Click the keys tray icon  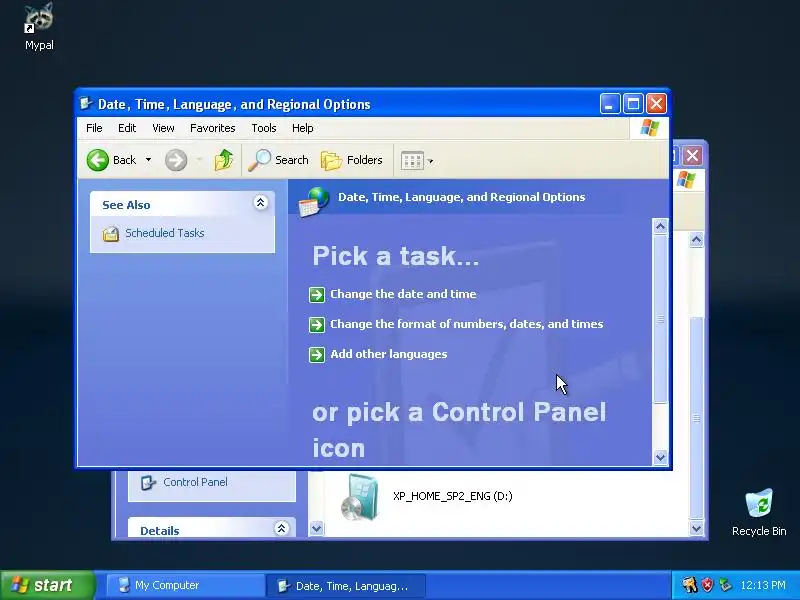(x=690, y=585)
